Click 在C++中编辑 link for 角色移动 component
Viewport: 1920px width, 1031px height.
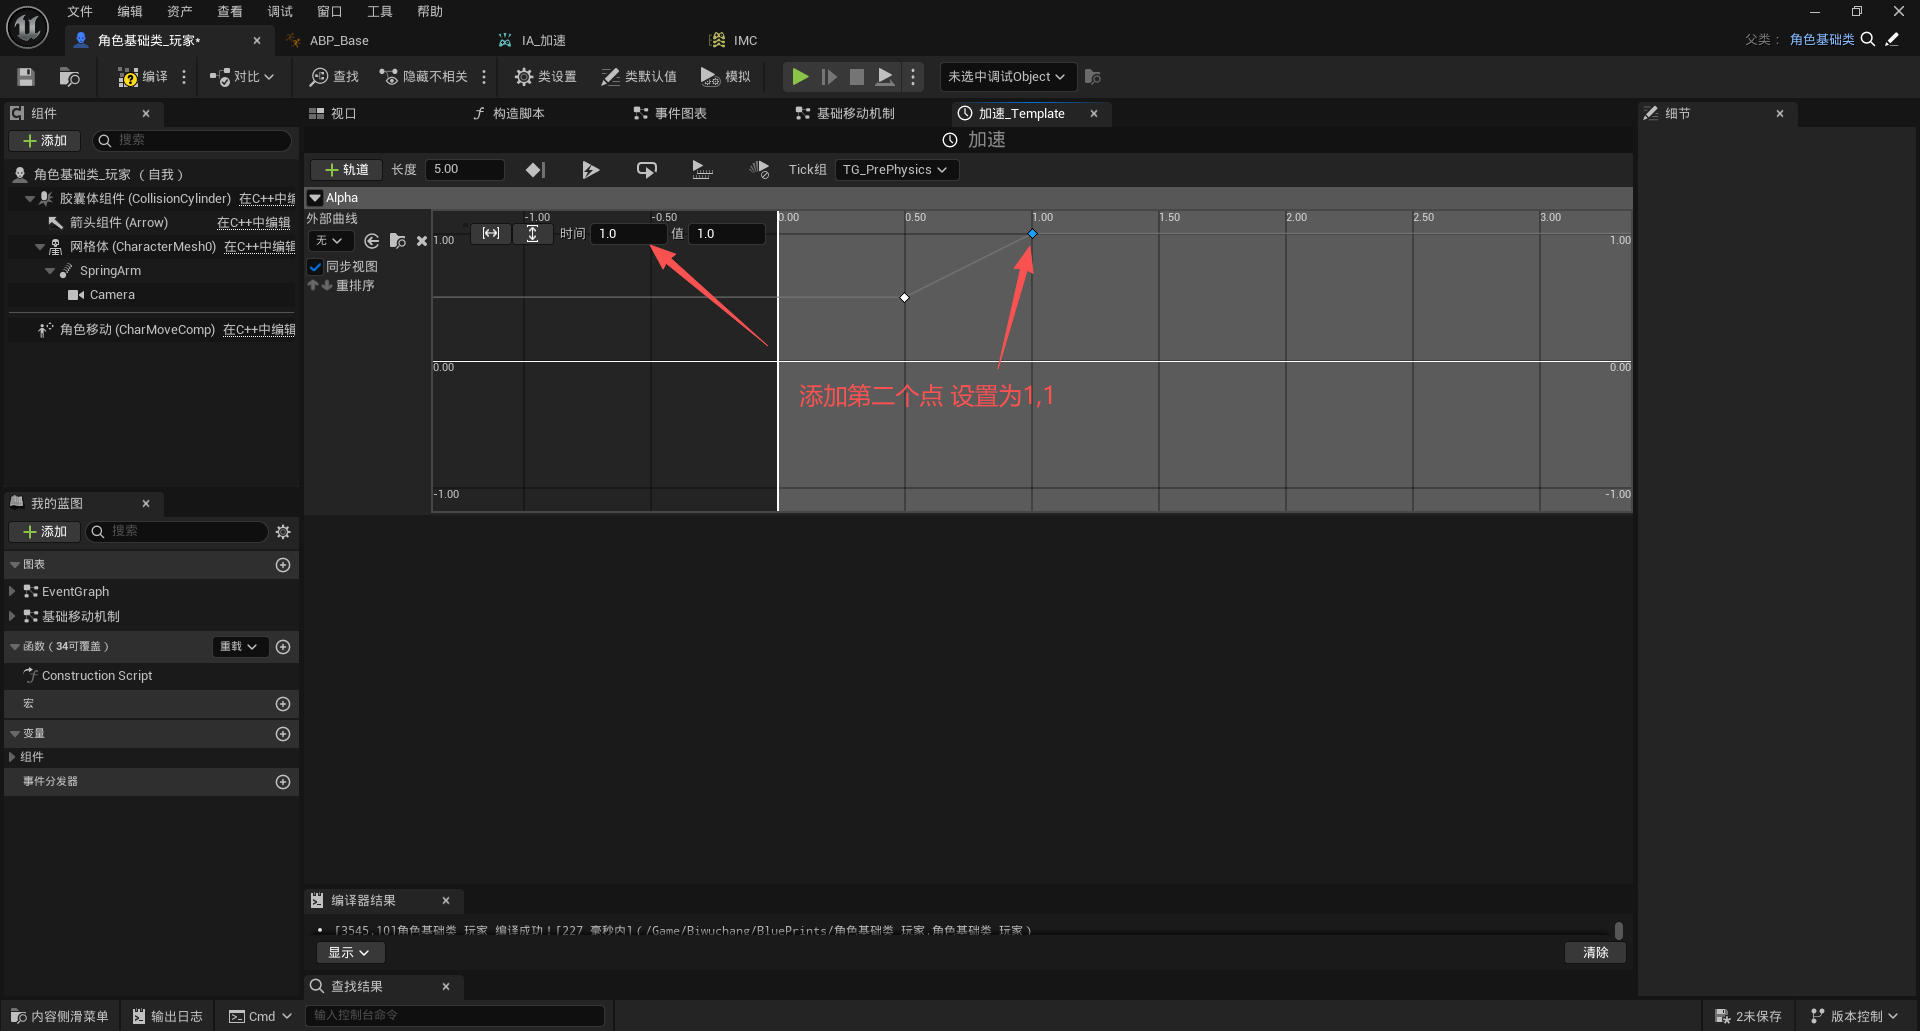point(259,330)
